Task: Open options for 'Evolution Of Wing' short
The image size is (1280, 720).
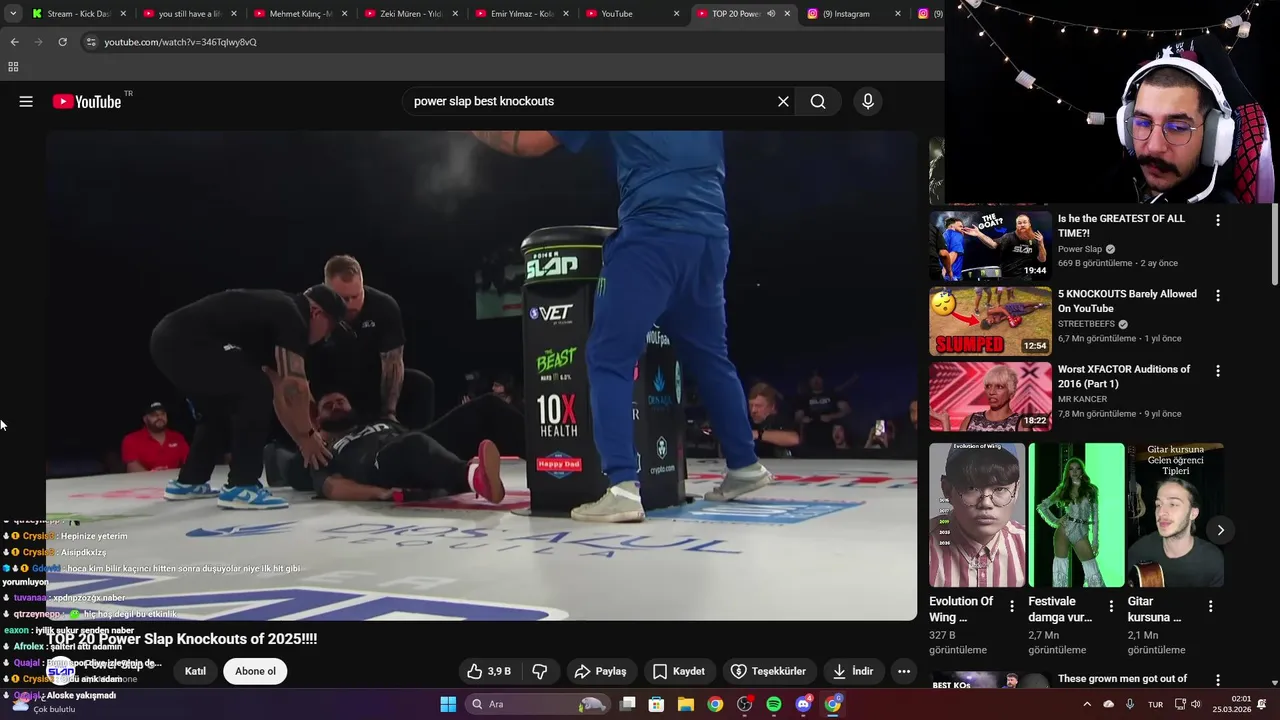Action: pos(1011,606)
